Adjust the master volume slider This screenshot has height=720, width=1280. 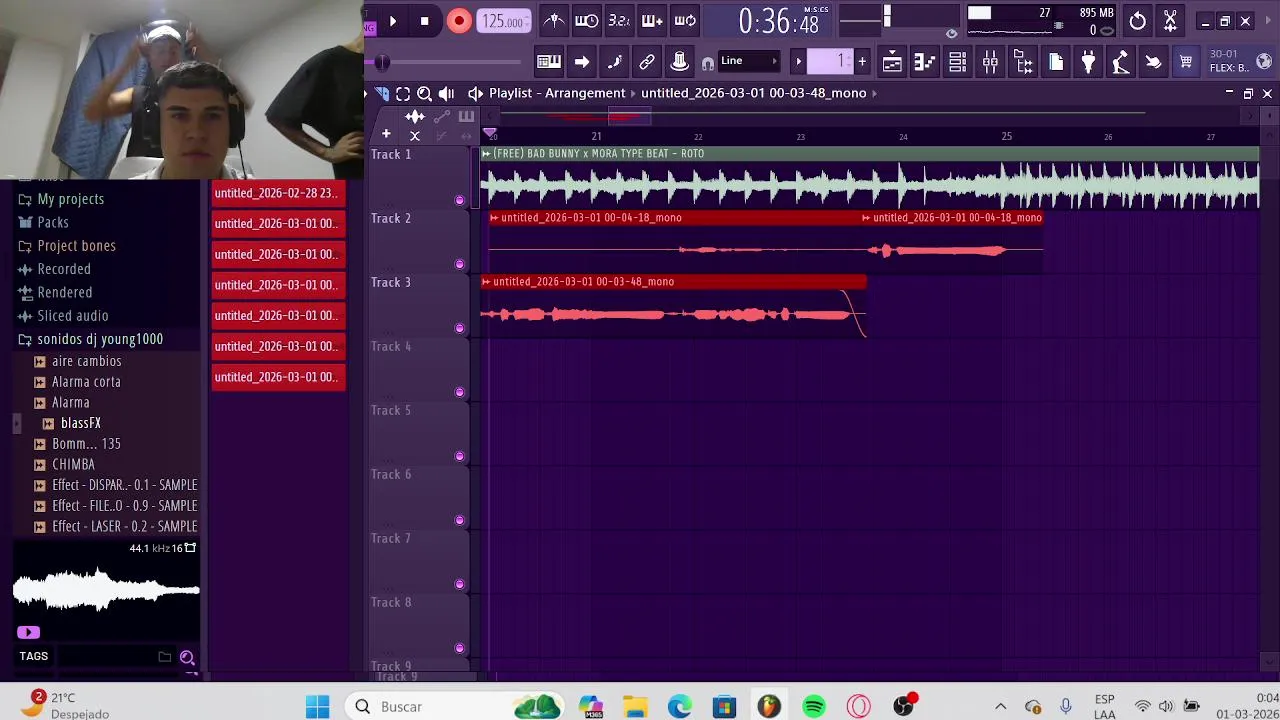click(x=886, y=17)
